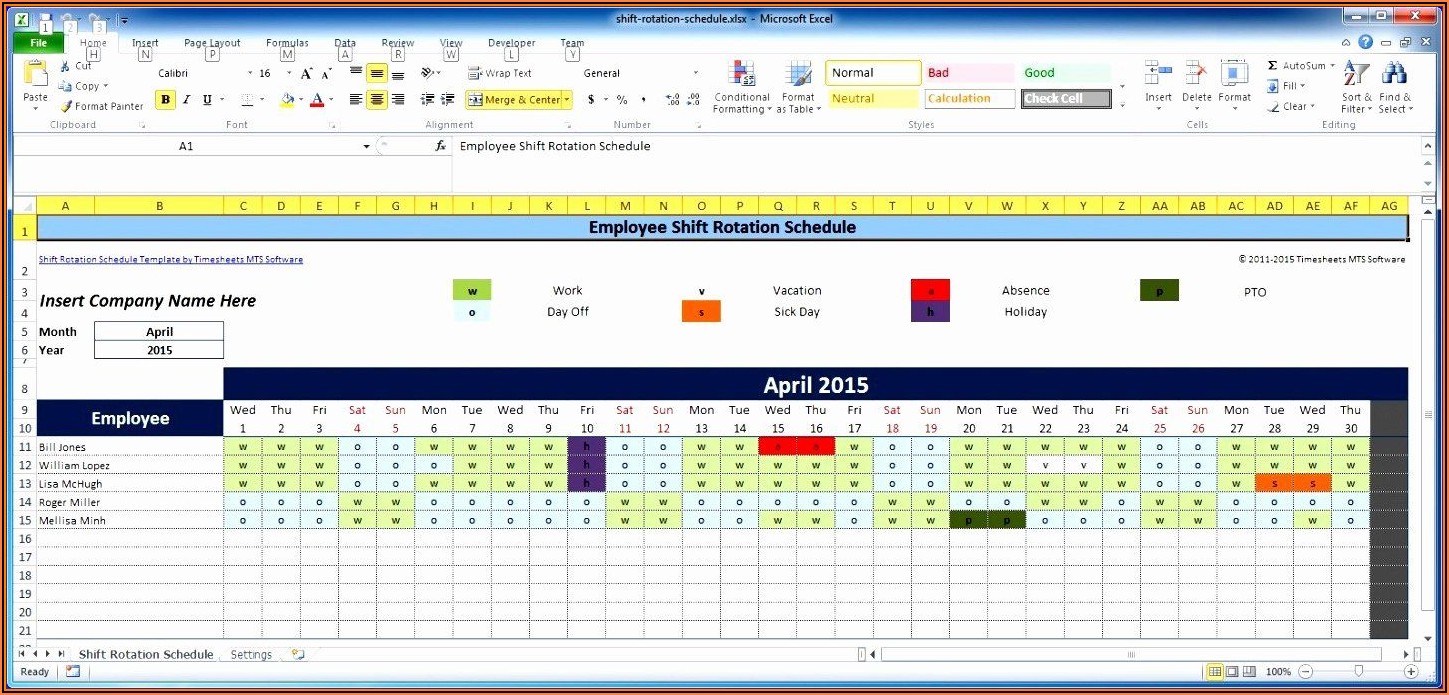Image resolution: width=1449 pixels, height=695 pixels.
Task: Open Conditional Formatting menu
Action: tap(742, 87)
